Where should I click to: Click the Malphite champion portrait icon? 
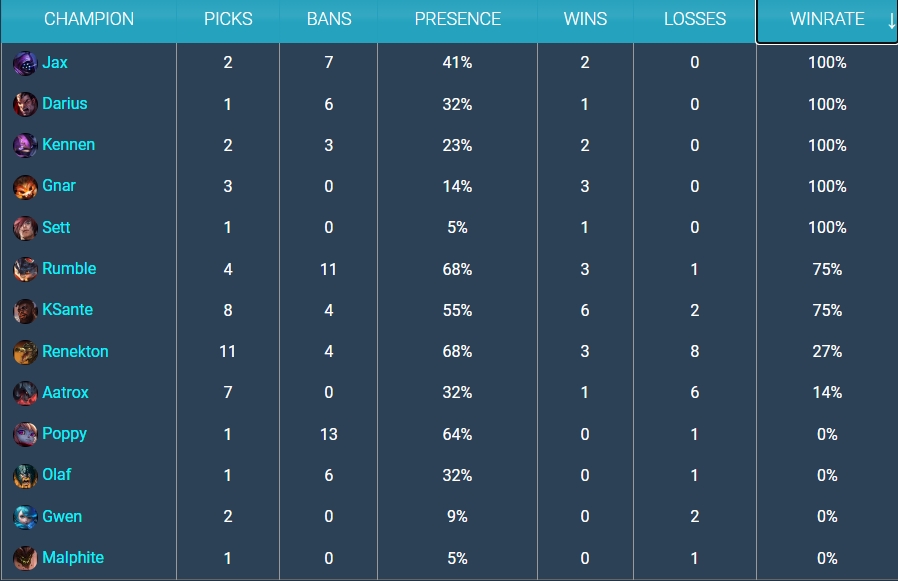tap(25, 558)
